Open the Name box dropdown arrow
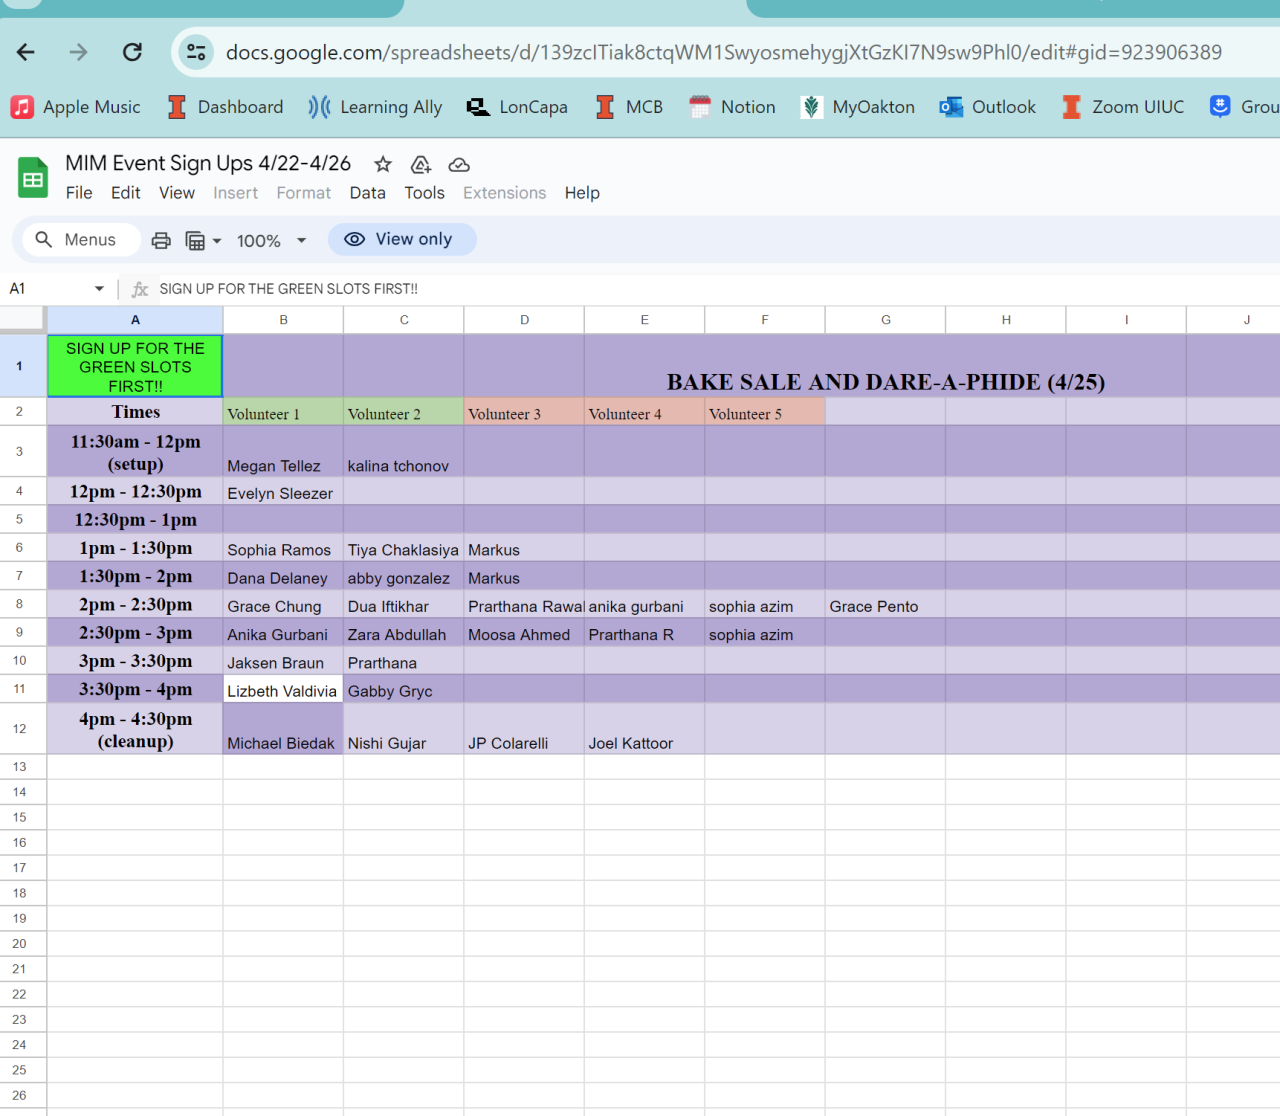1280x1116 pixels. (99, 289)
